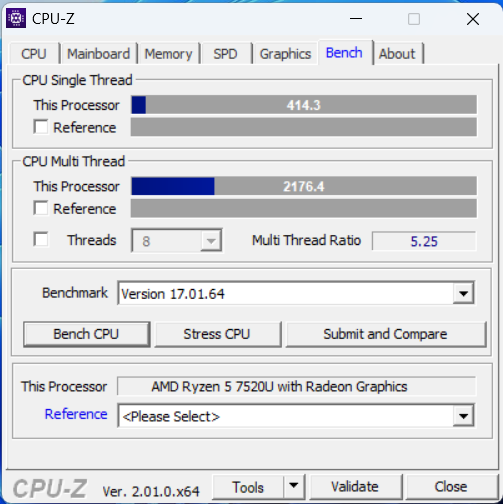Enable the Single Thread Reference checkbox

(41, 127)
